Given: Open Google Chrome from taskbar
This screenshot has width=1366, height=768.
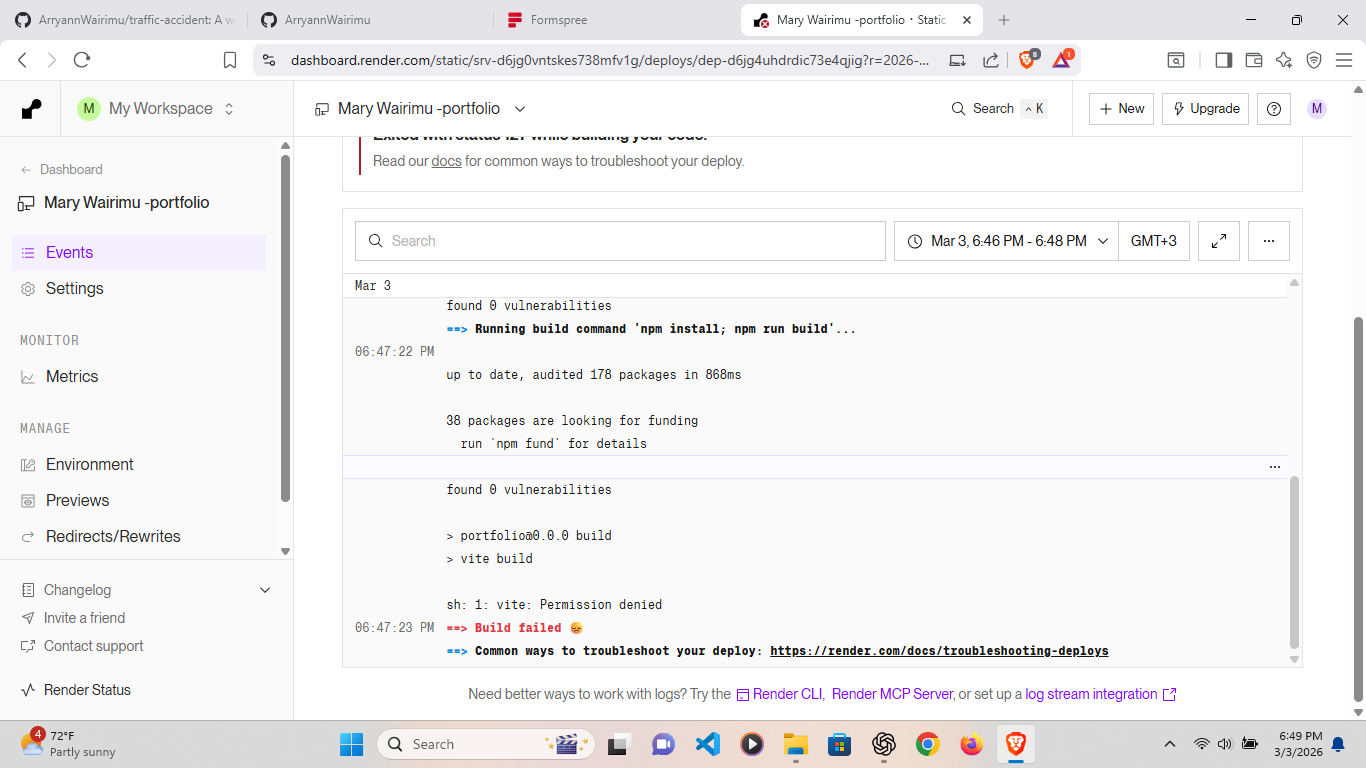Looking at the screenshot, I should pyautogui.click(x=928, y=744).
